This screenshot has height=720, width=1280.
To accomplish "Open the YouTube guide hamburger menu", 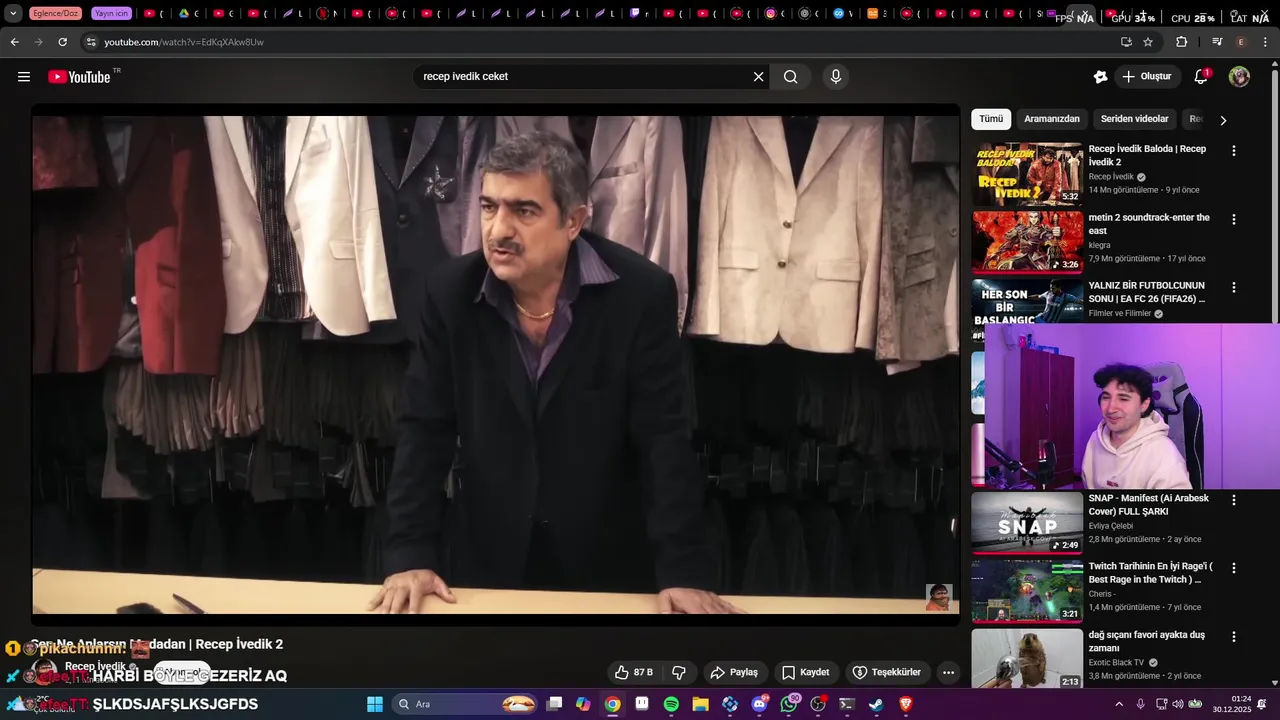I will (x=24, y=77).
